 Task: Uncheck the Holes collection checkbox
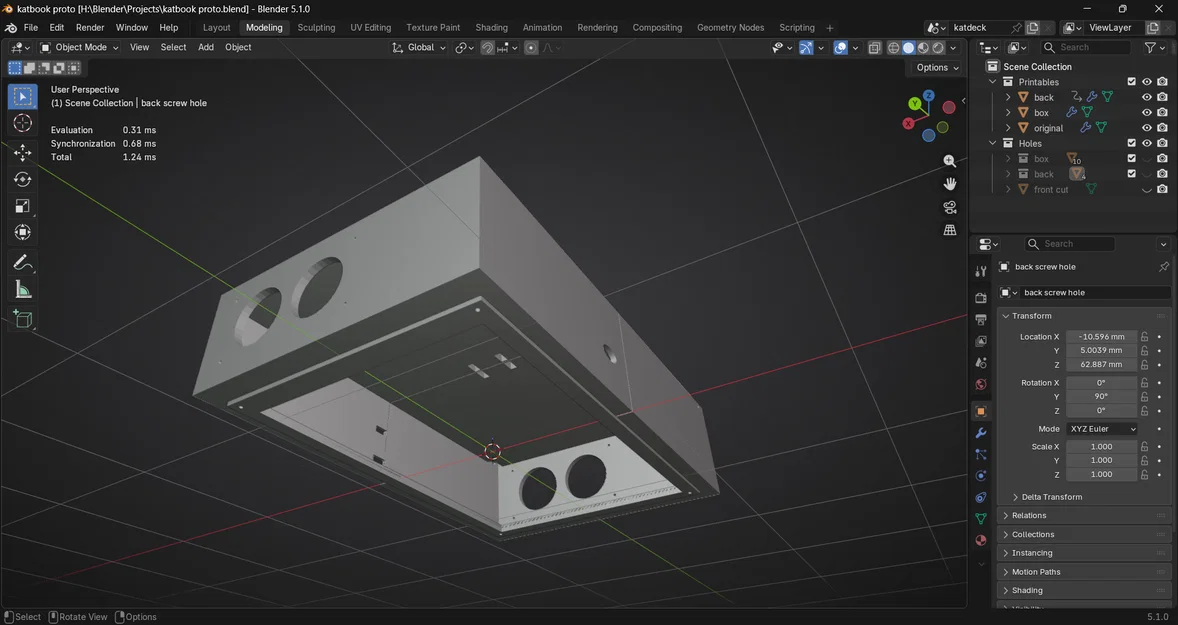tap(1131, 143)
